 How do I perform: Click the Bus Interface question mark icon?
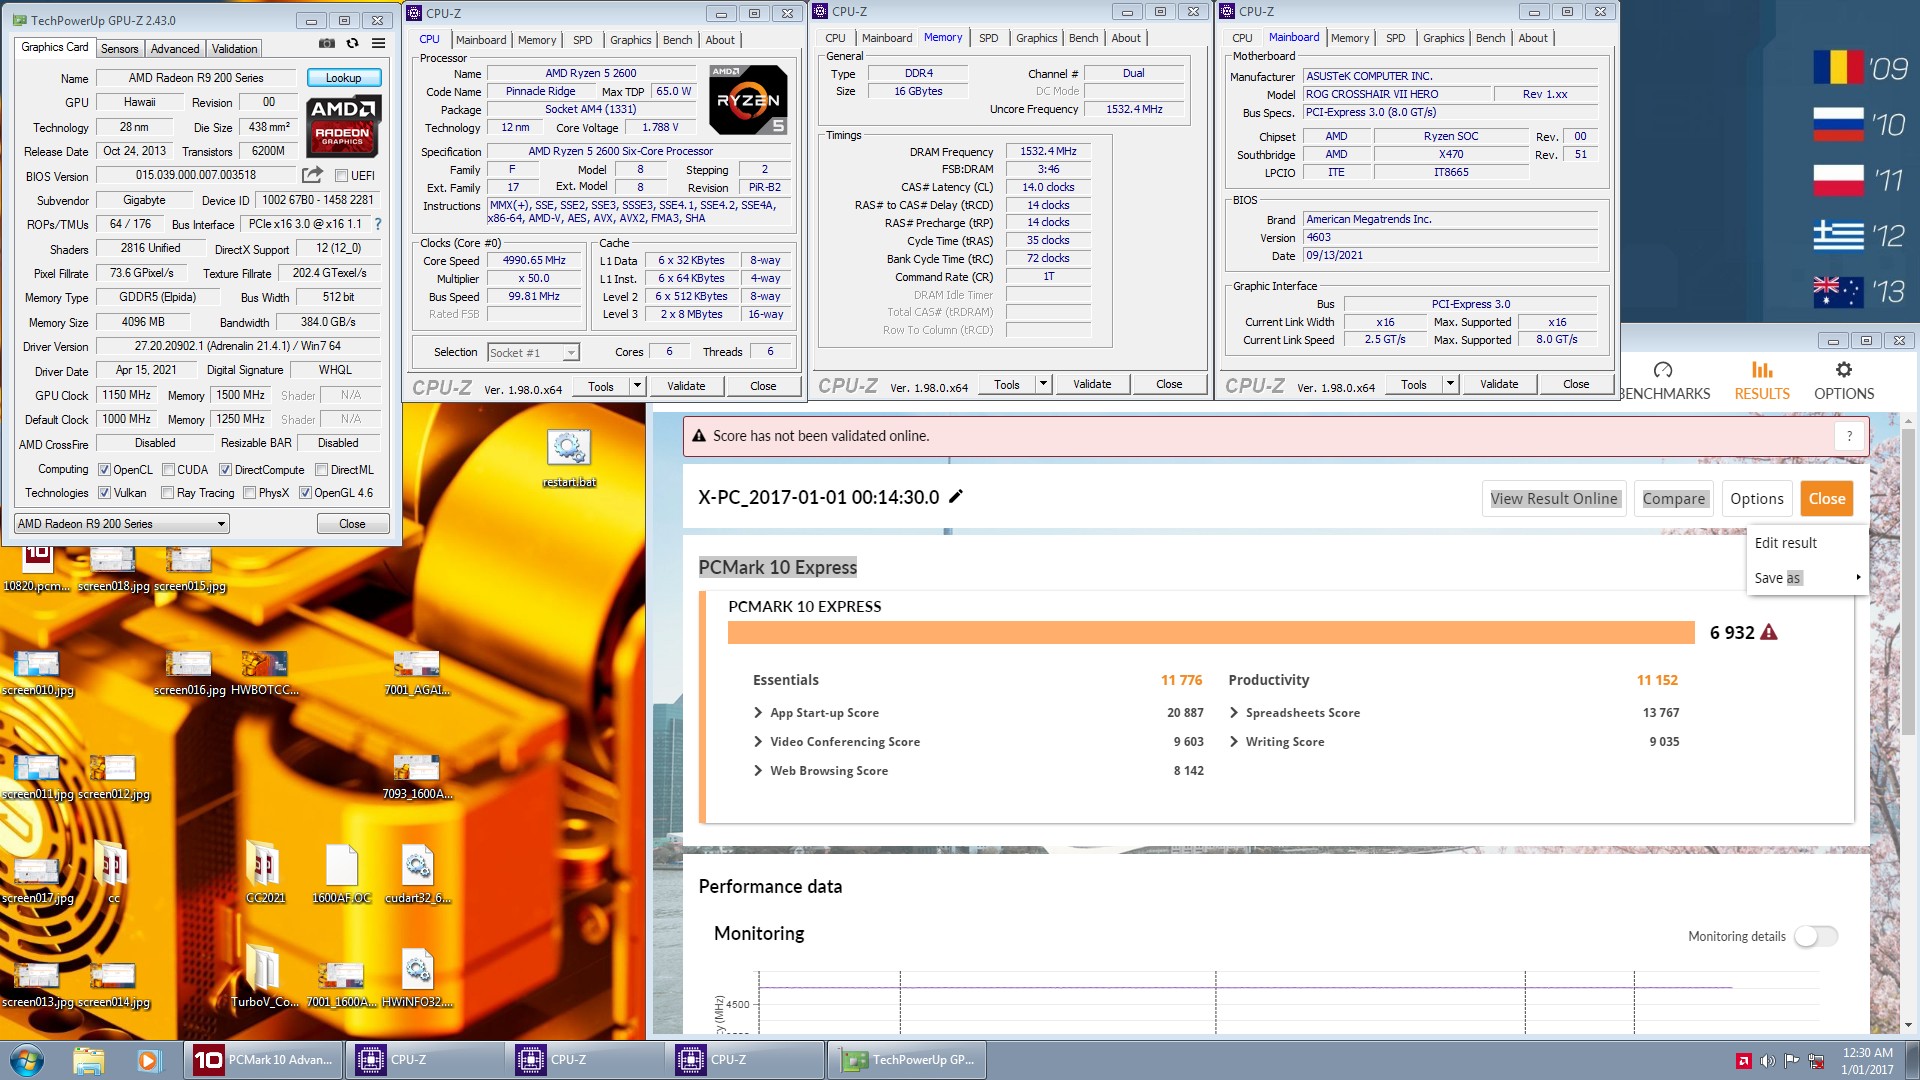coord(378,224)
